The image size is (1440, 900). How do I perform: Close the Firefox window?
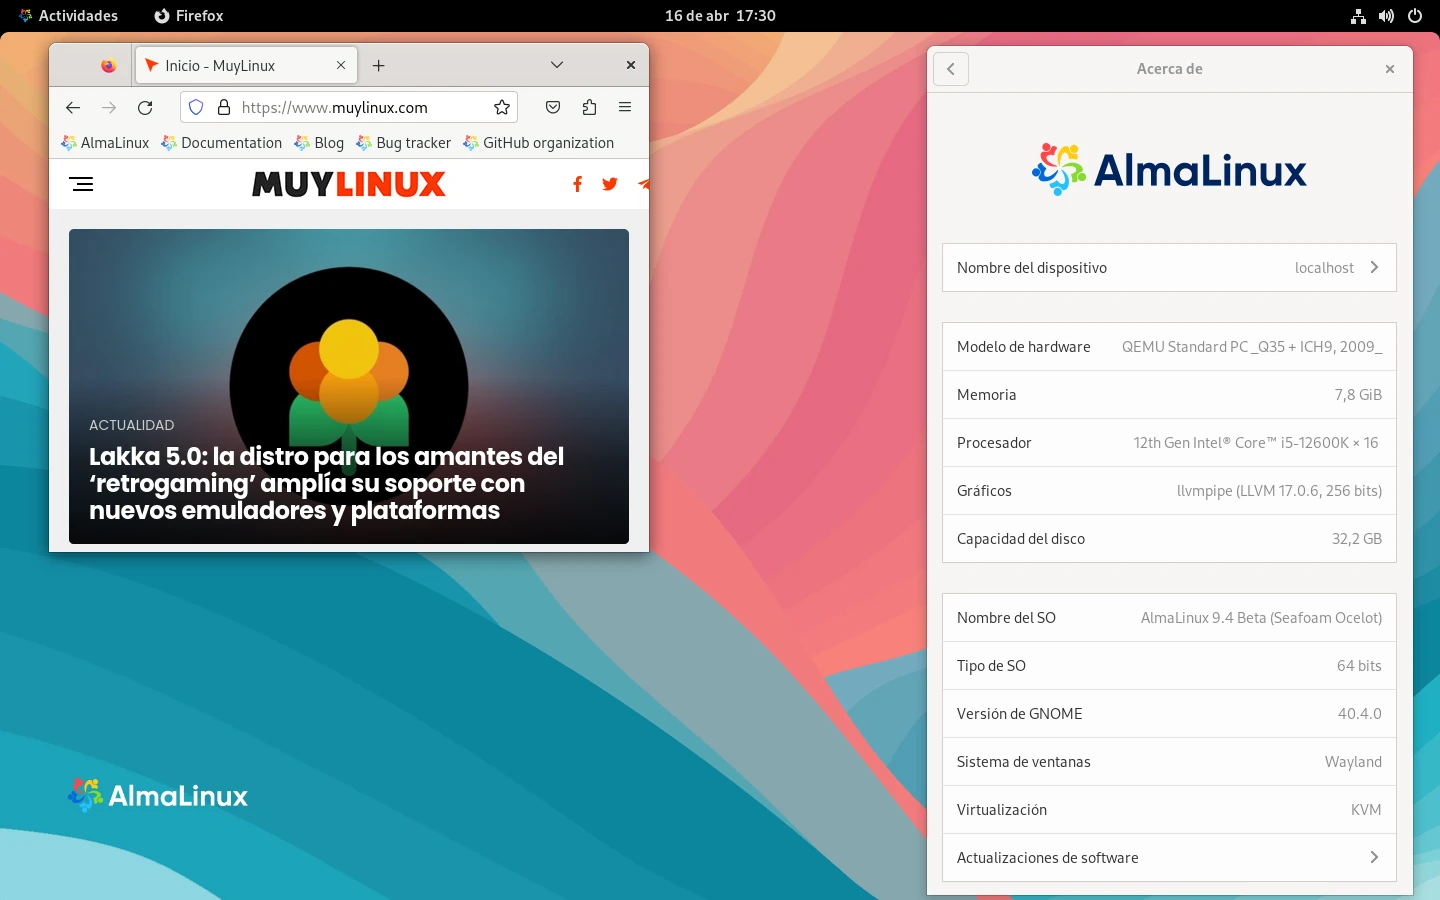point(631,65)
